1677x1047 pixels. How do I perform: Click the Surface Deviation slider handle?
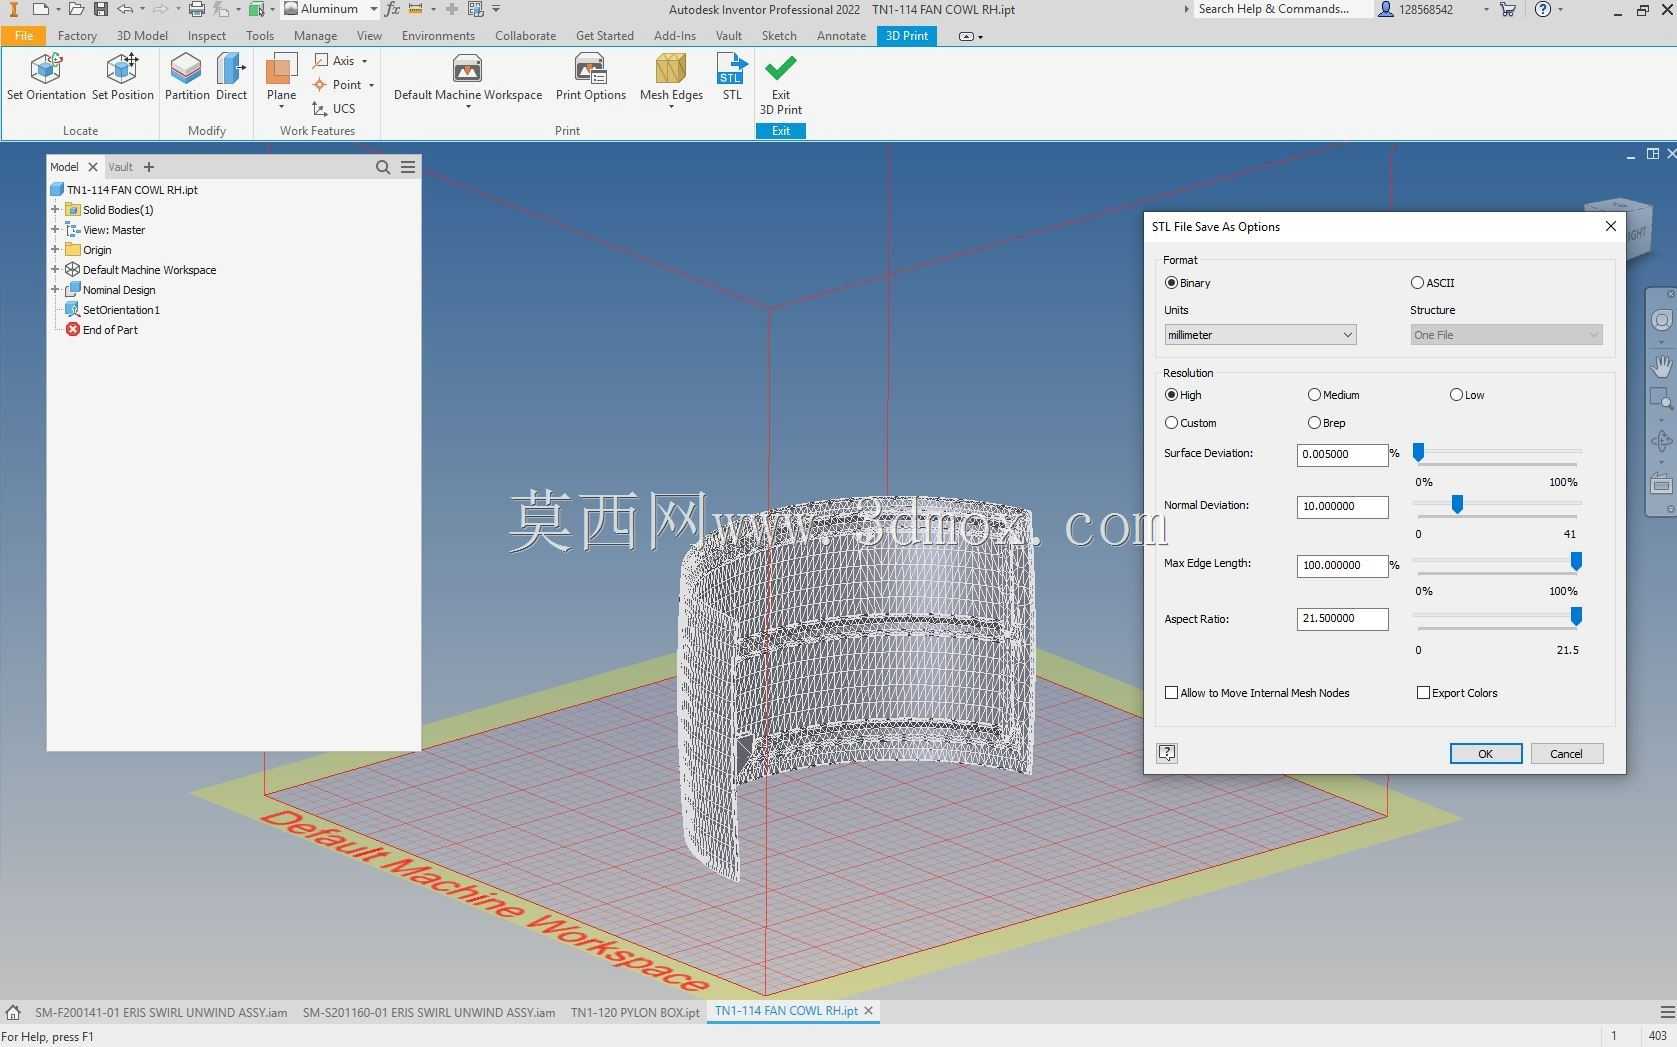click(1418, 453)
